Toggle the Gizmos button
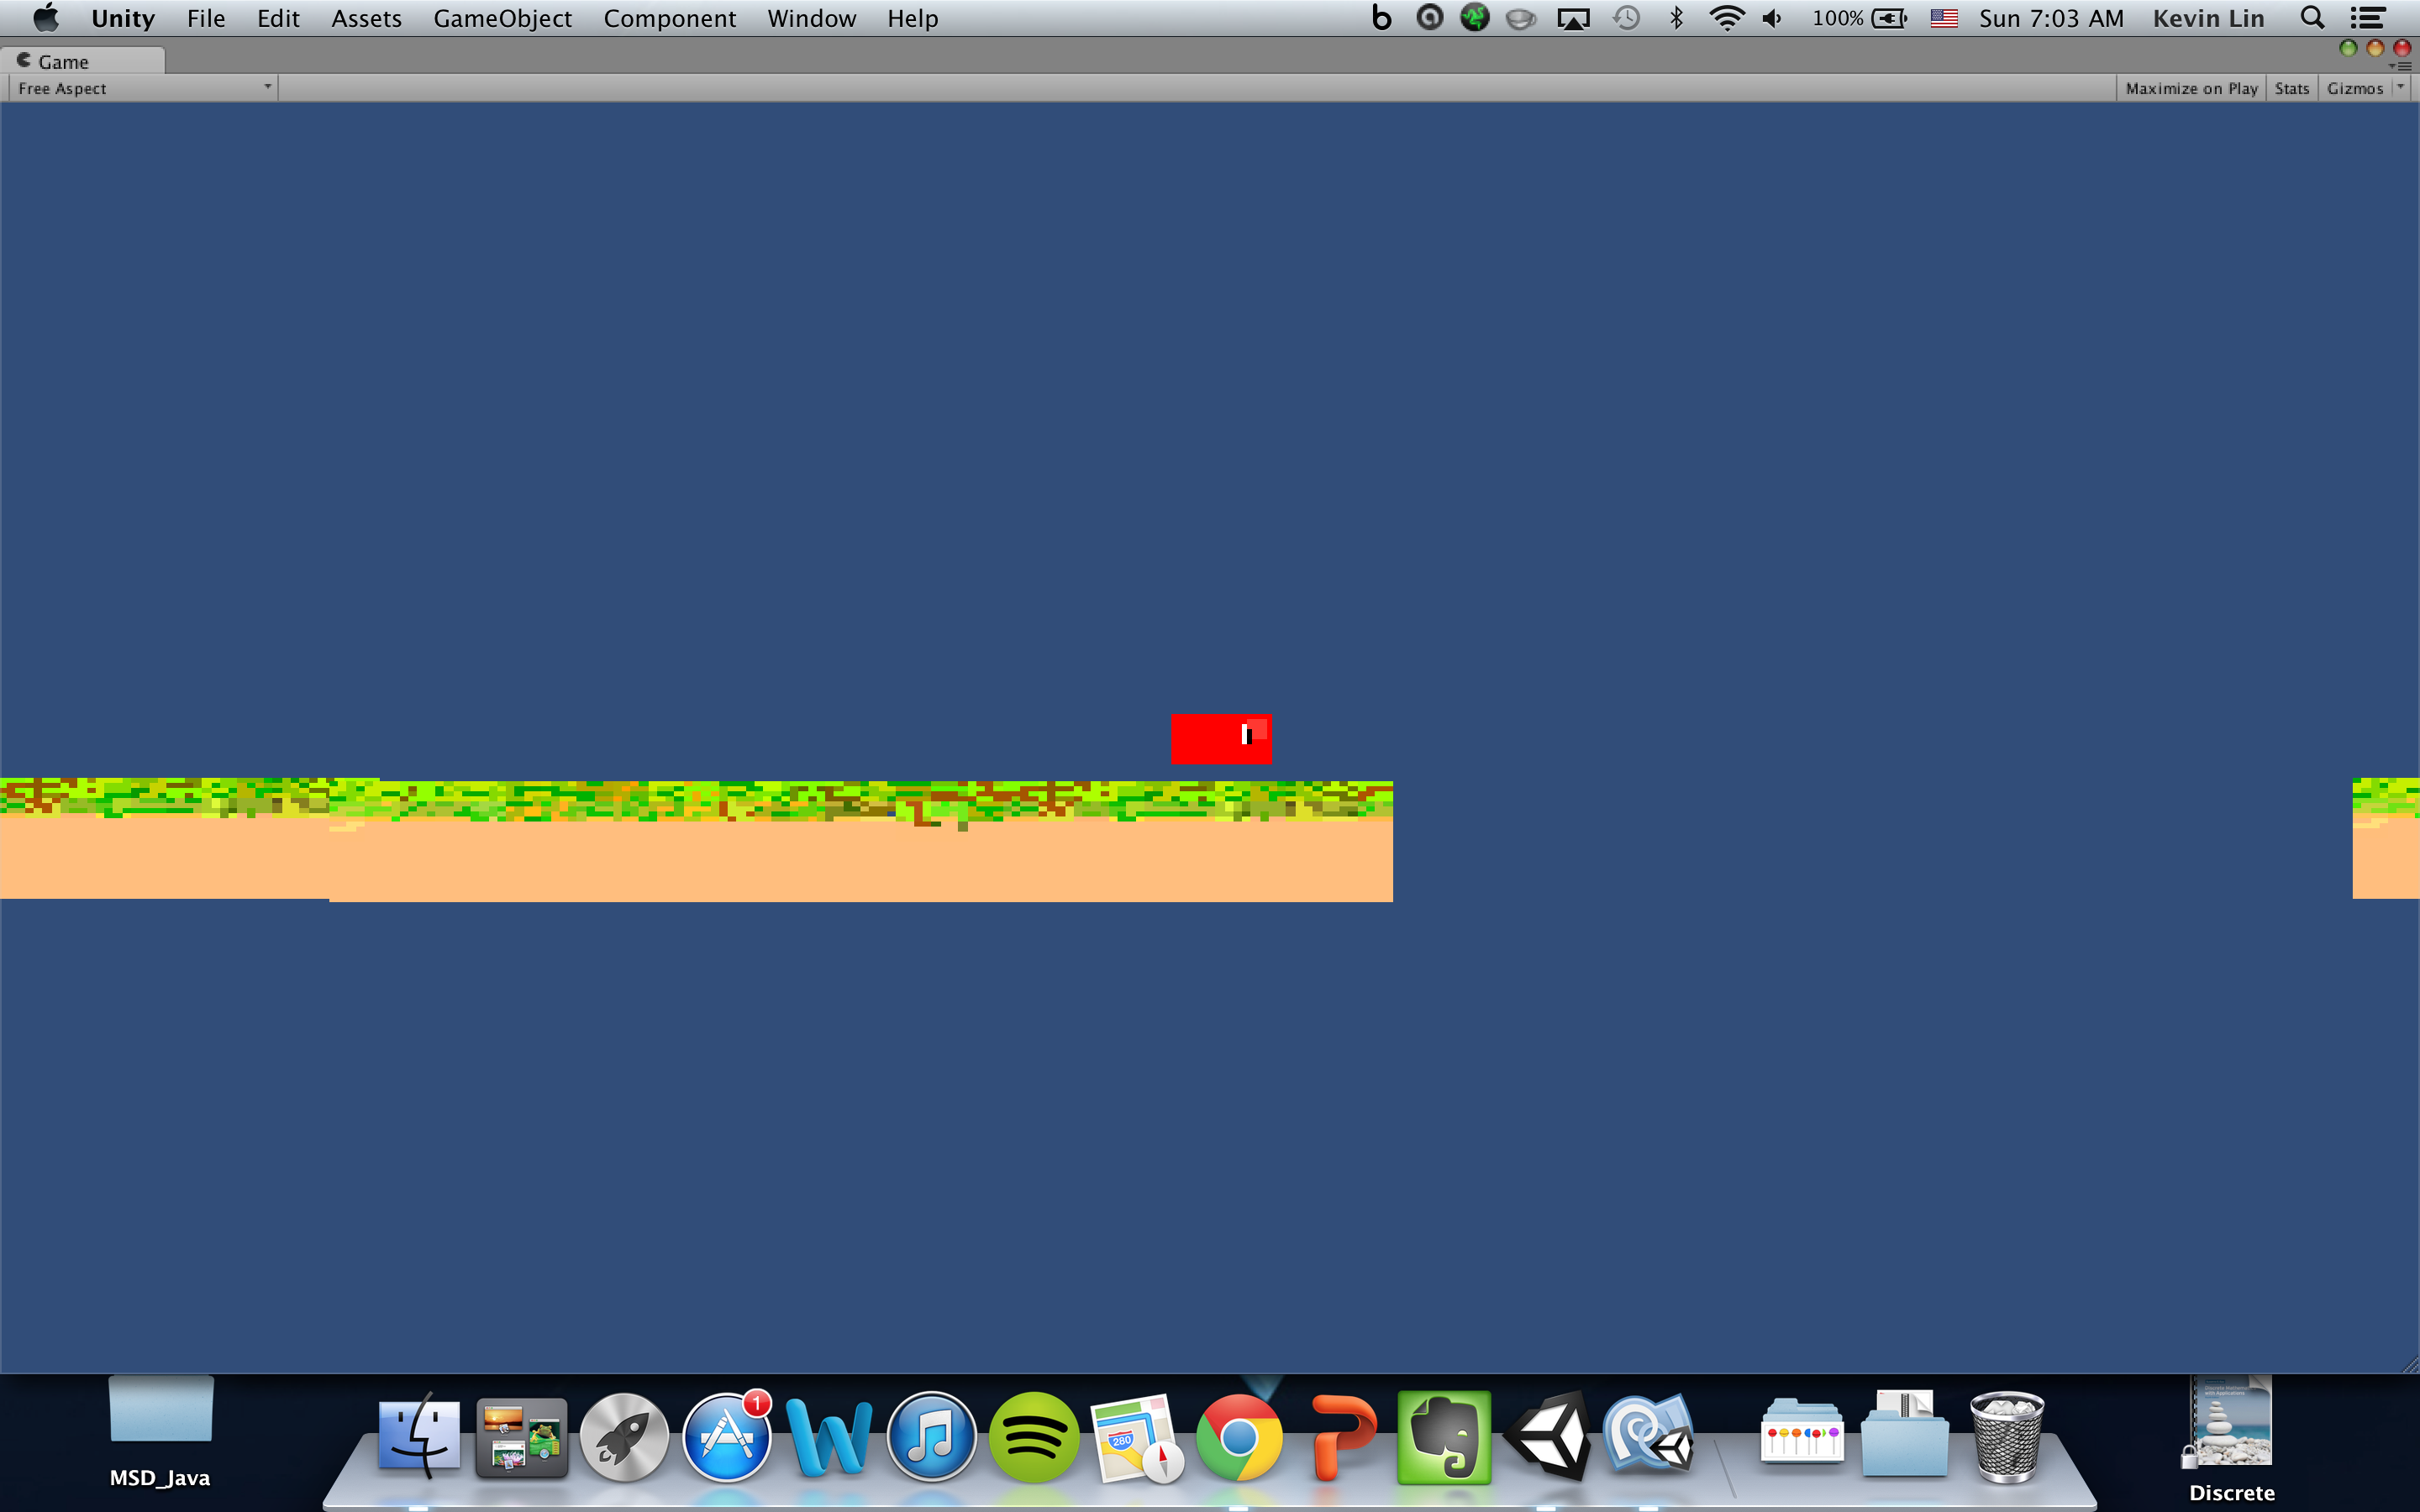This screenshot has height=1512, width=2420. pos(2354,88)
